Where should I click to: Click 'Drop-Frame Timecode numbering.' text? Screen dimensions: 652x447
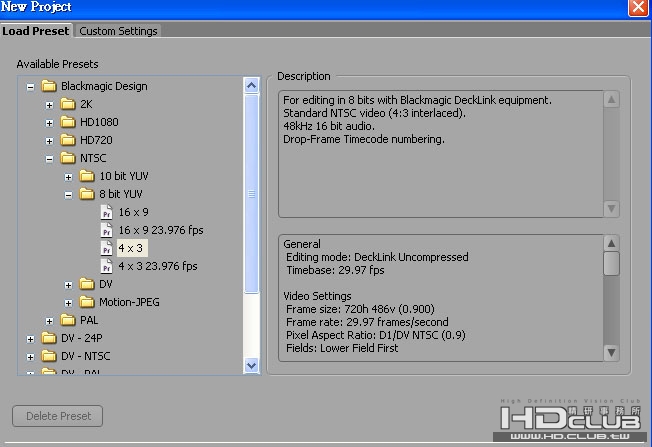364,139
